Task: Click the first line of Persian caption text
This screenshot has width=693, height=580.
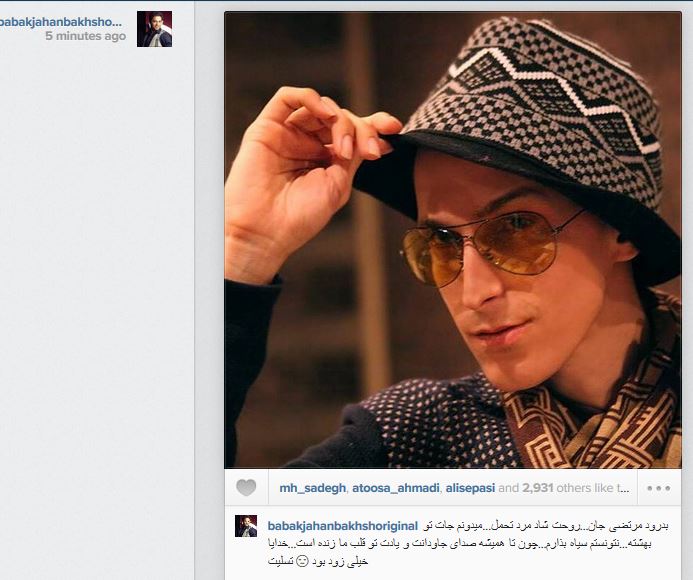Action: click(546, 526)
